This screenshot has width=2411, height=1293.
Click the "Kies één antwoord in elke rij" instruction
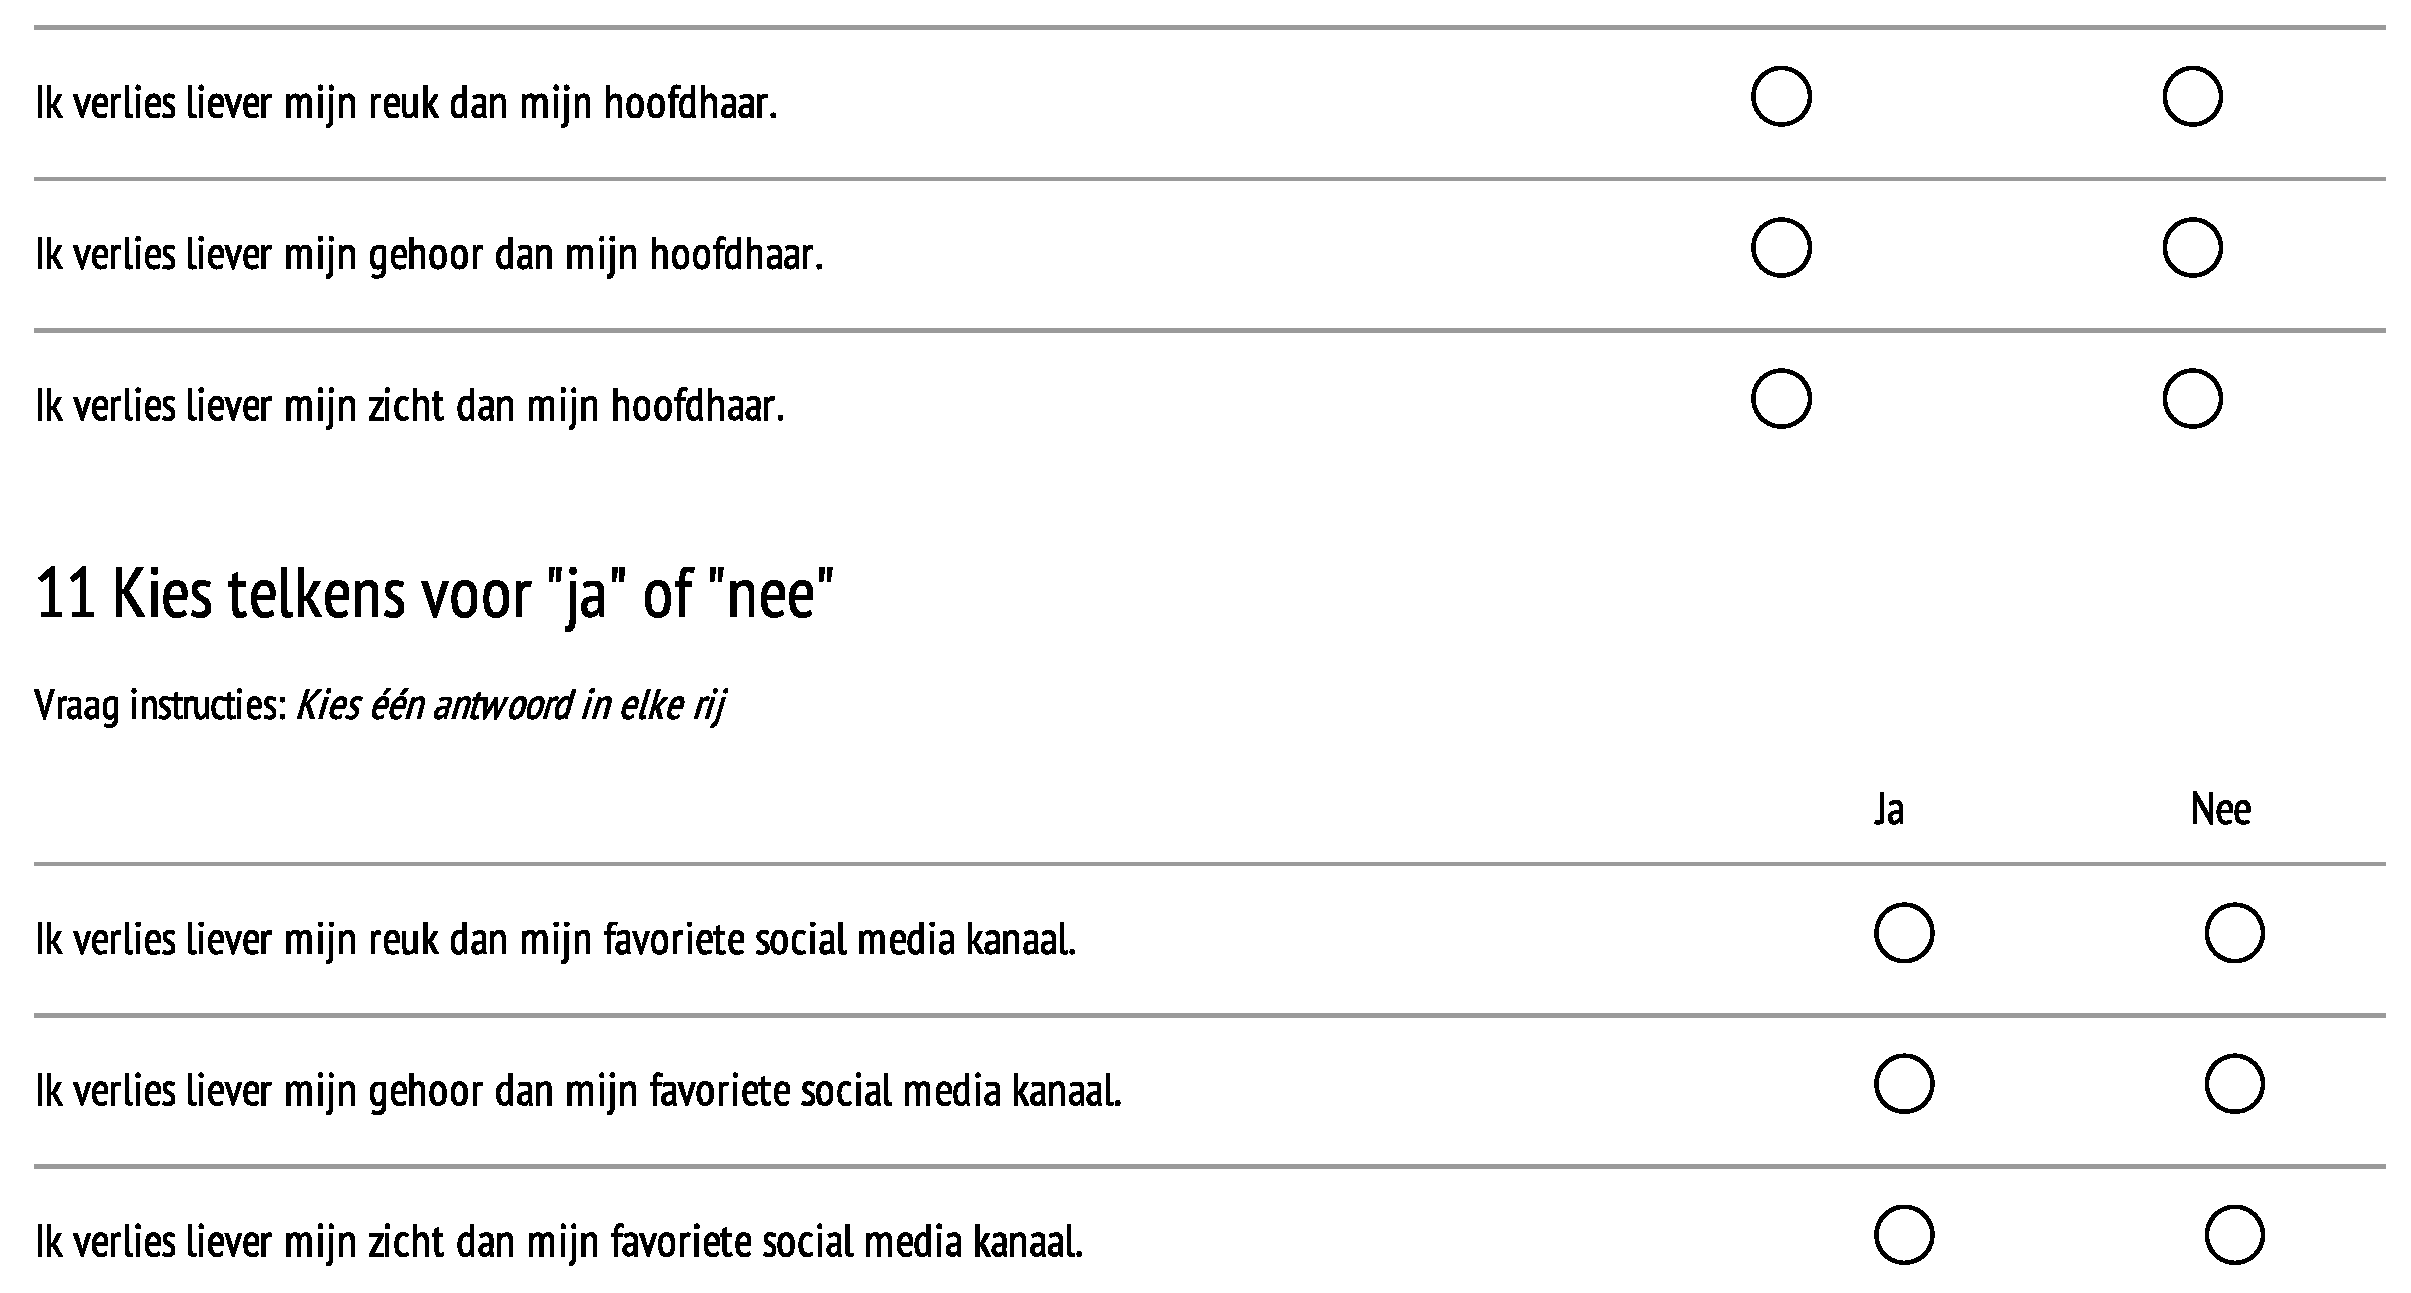(510, 706)
